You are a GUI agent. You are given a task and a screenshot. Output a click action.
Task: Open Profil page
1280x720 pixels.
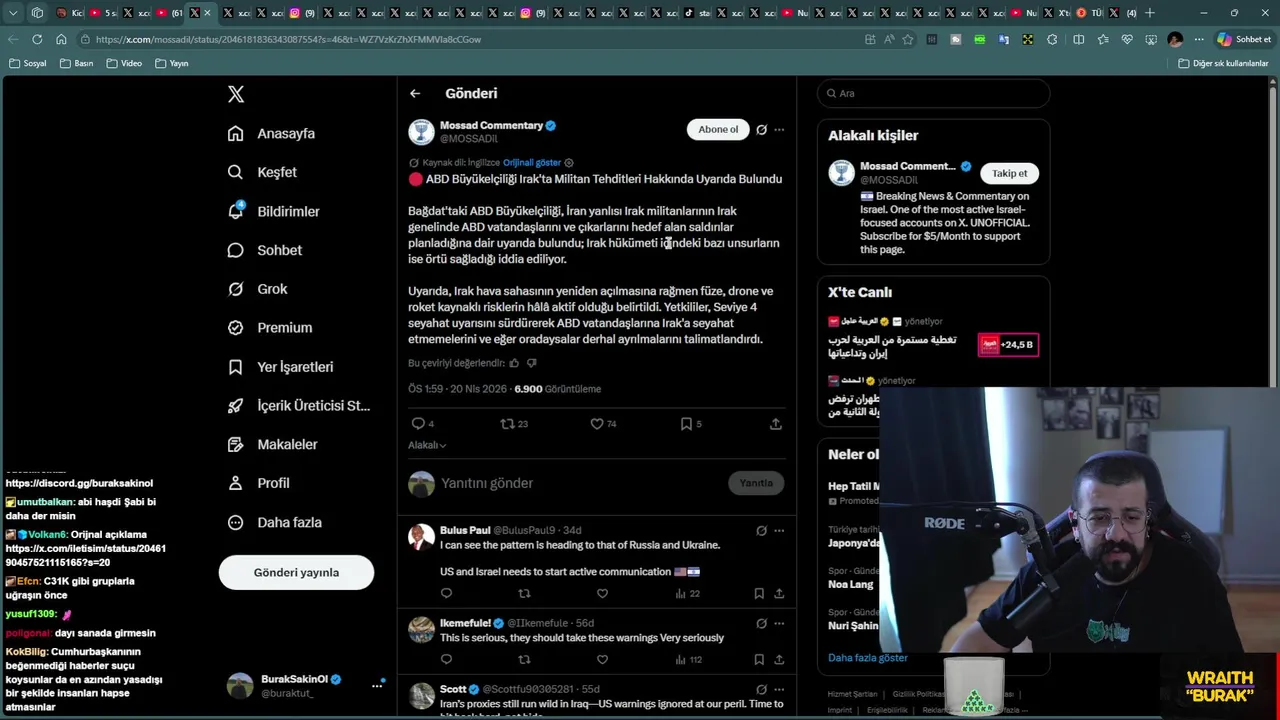(258, 483)
